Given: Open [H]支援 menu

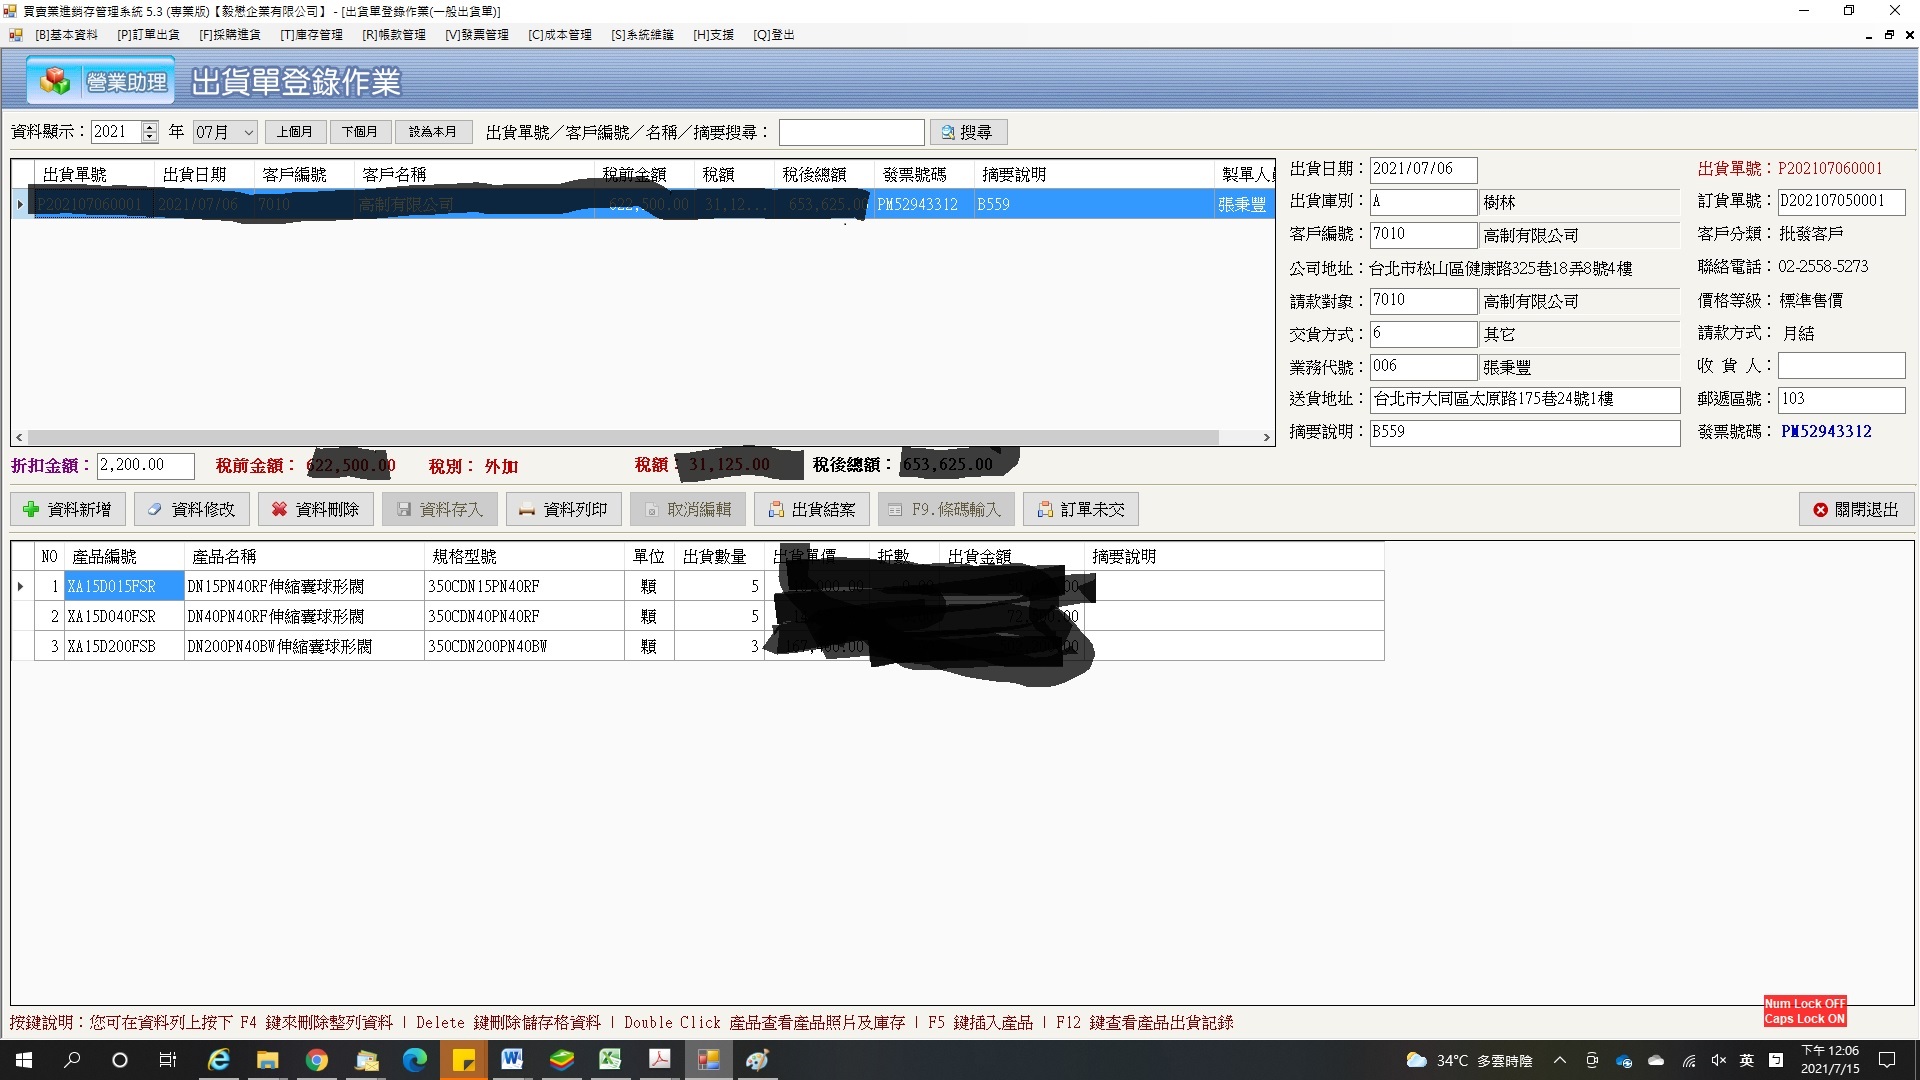Looking at the screenshot, I should pyautogui.click(x=713, y=35).
